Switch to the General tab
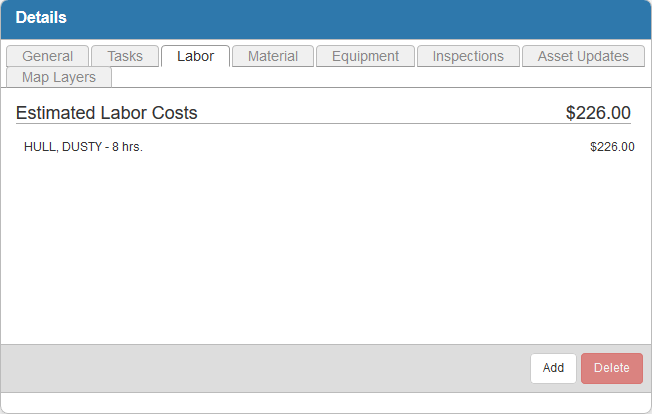652x414 pixels. click(47, 56)
